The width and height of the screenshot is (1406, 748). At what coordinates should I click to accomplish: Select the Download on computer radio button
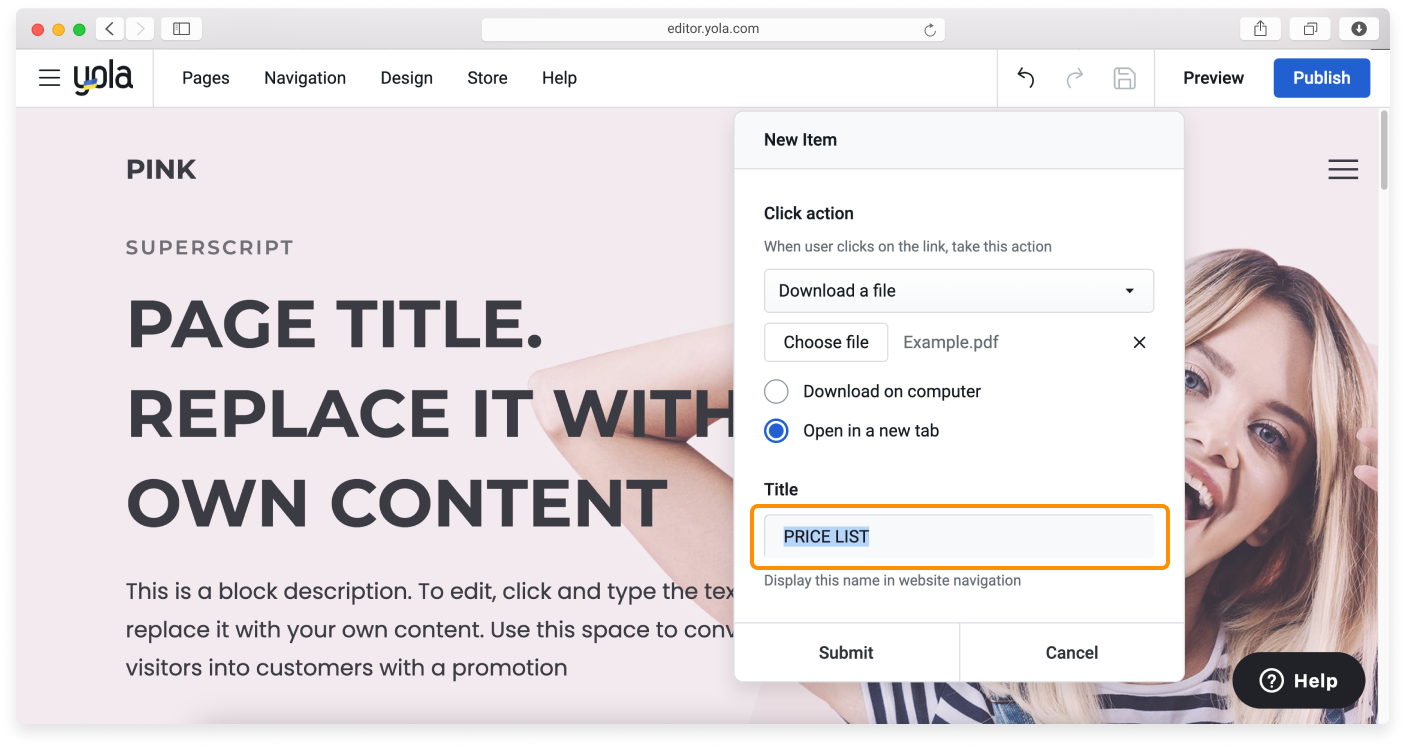click(x=776, y=391)
